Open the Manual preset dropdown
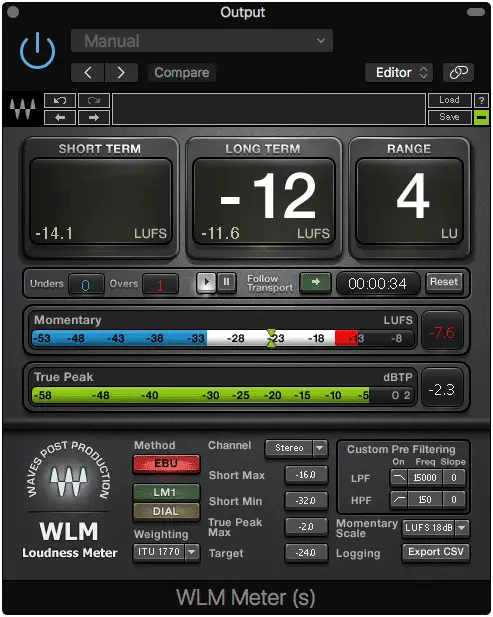The height and width of the screenshot is (617, 493). [202, 41]
